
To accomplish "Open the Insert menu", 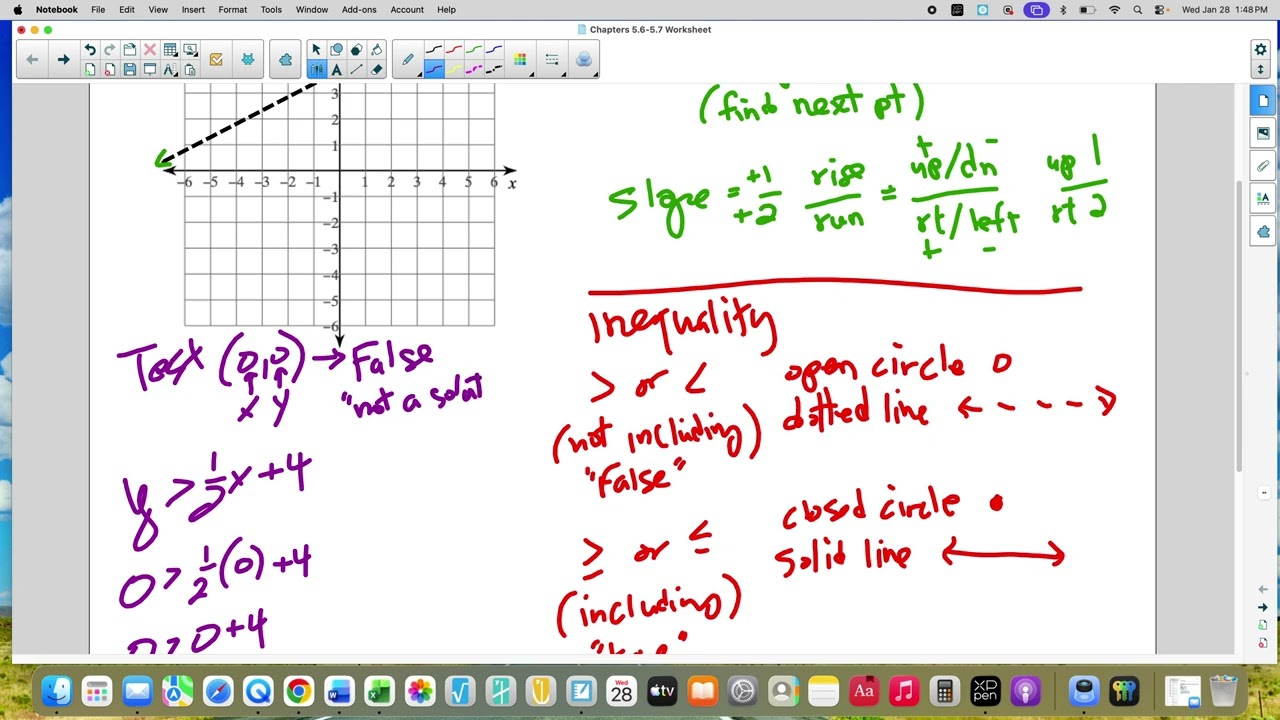I will [193, 10].
